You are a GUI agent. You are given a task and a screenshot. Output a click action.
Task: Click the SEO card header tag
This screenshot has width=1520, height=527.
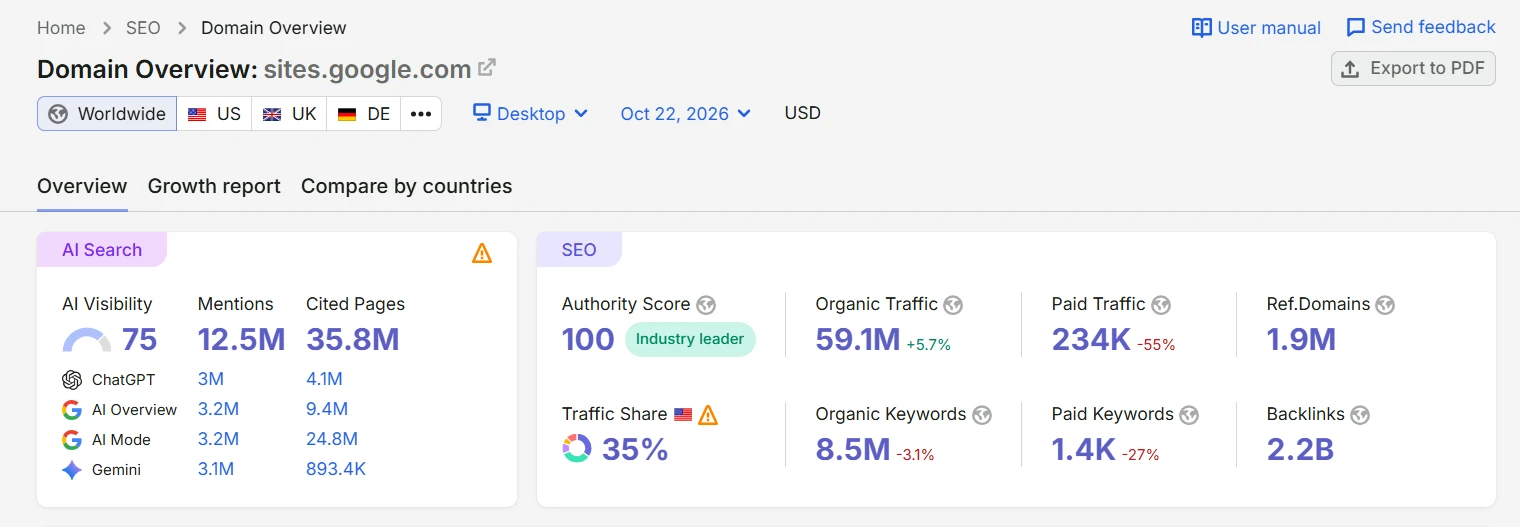click(x=579, y=250)
